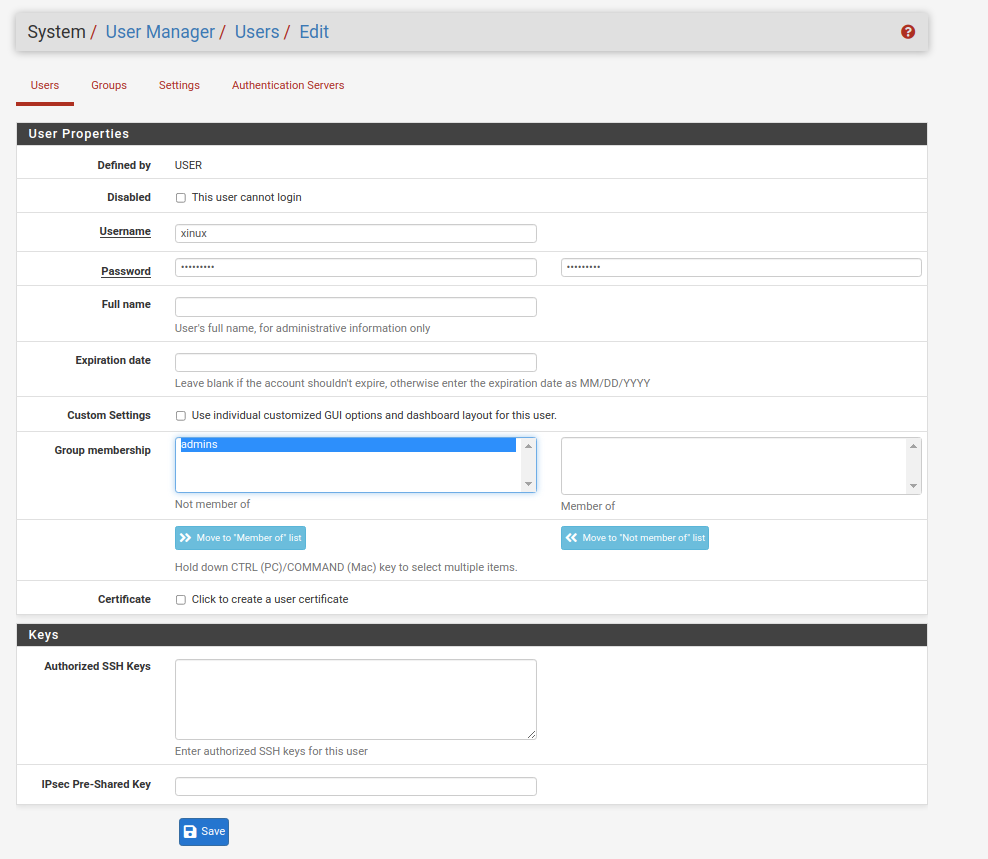Click the Users breadcrumb link
The width and height of the screenshot is (988, 859).
tap(257, 32)
